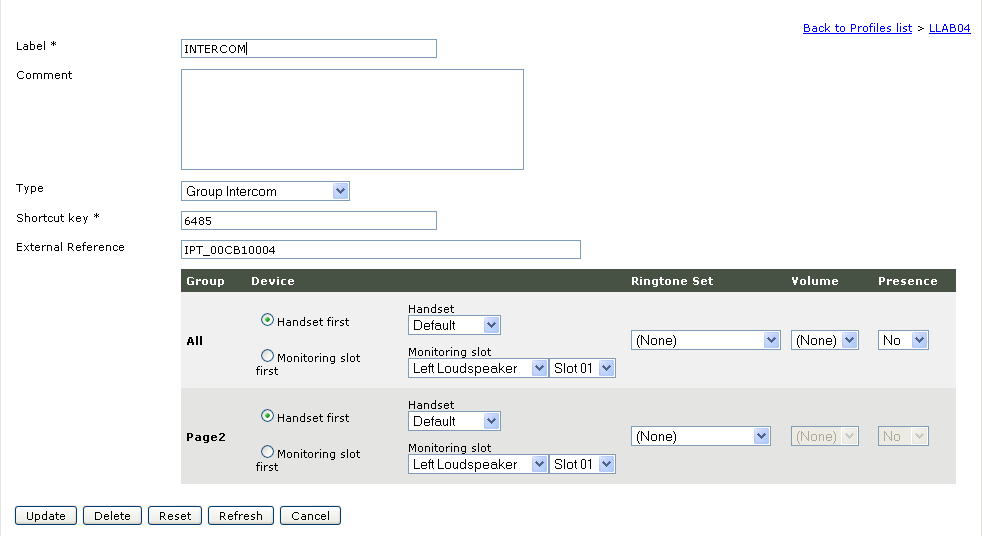This screenshot has height=536, width=982.
Task: Click the Reset button
Action: click(175, 515)
